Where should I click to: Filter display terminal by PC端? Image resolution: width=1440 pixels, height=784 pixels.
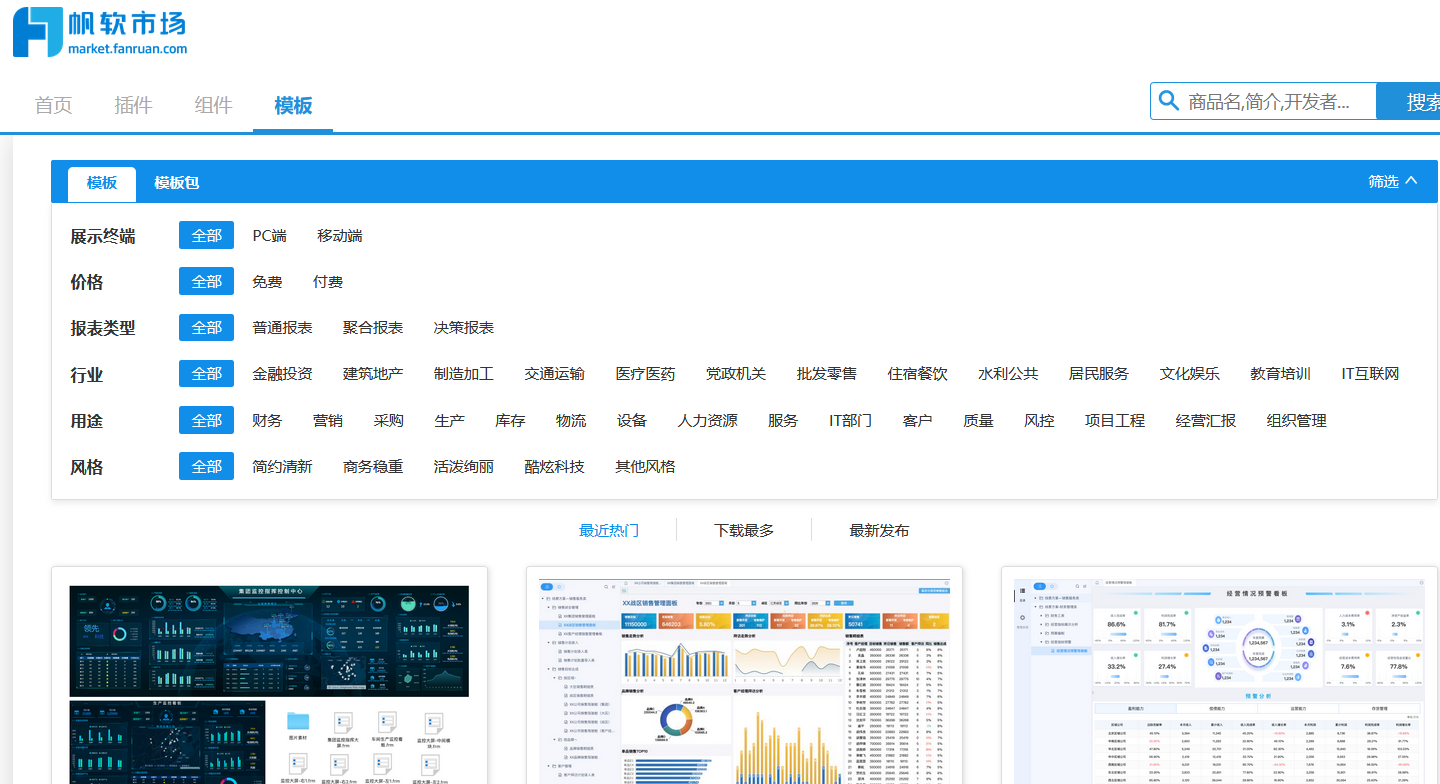(270, 236)
